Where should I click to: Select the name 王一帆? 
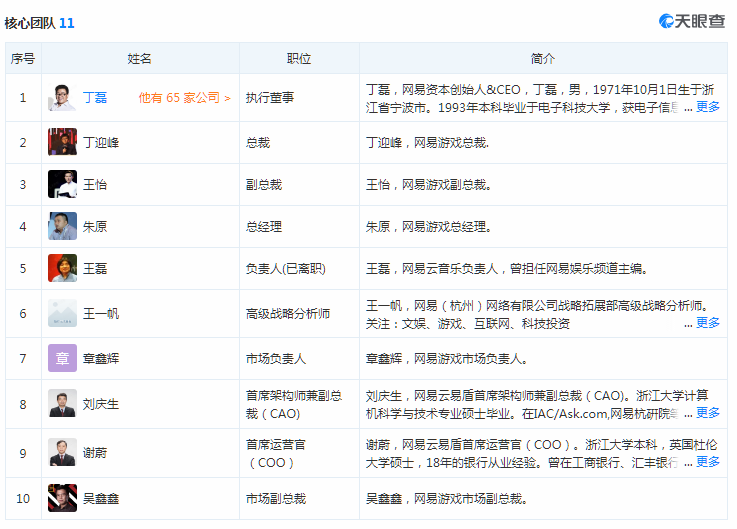(101, 314)
